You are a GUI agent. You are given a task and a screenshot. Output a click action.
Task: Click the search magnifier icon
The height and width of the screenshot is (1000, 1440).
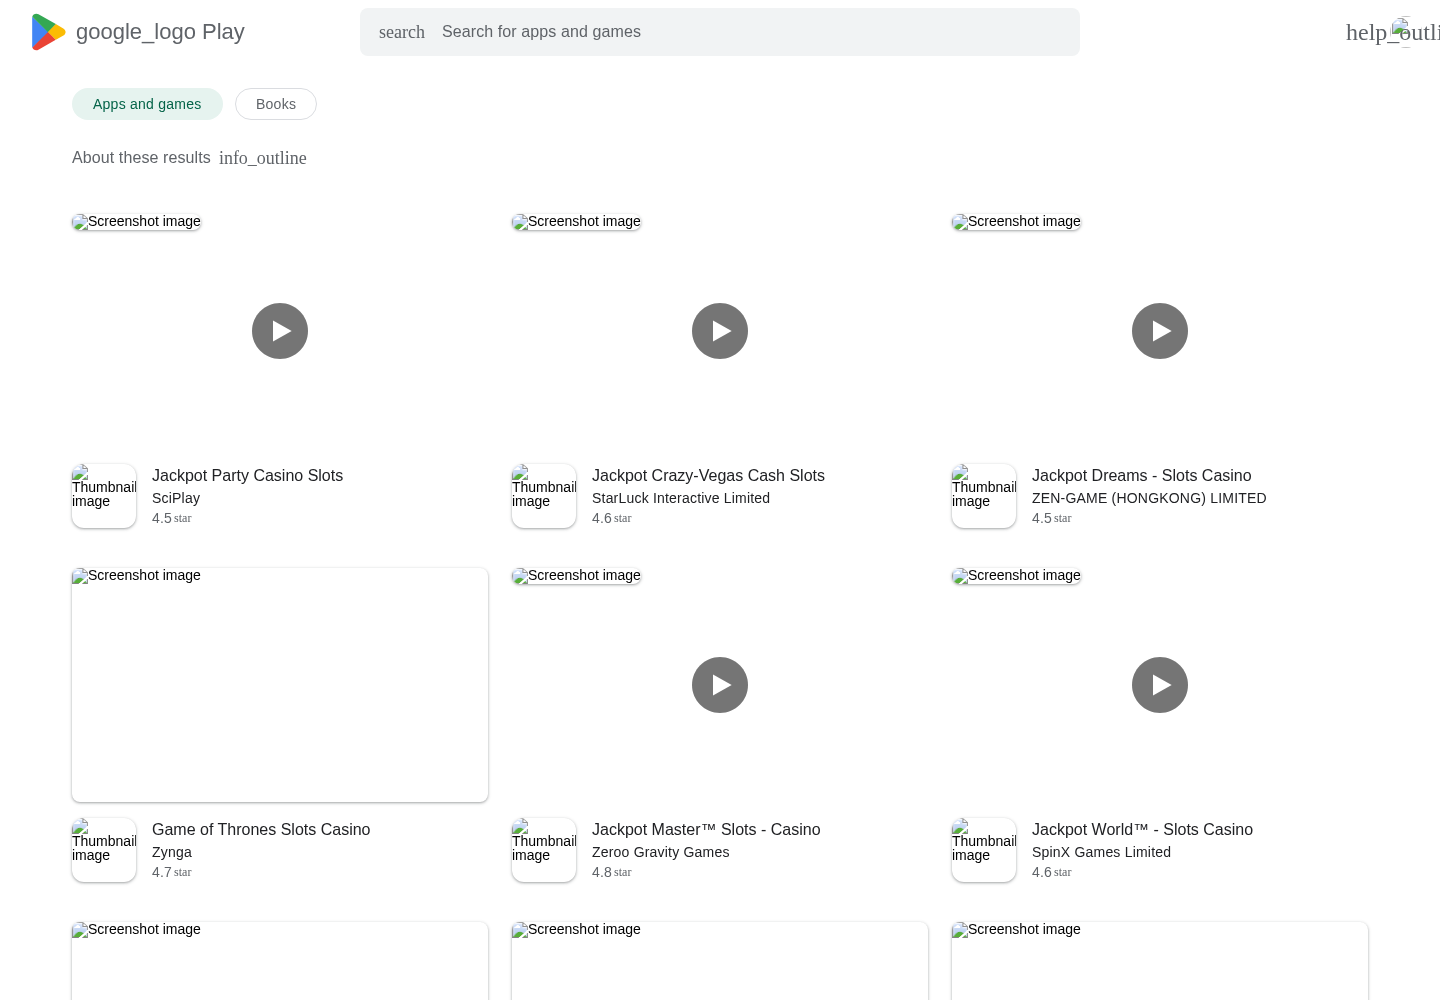pyautogui.click(x=402, y=32)
